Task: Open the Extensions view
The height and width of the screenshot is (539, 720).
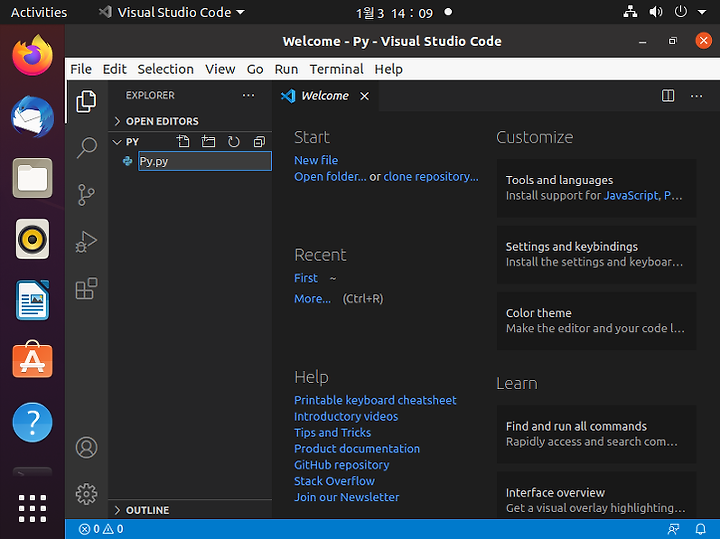Action: pos(86,288)
